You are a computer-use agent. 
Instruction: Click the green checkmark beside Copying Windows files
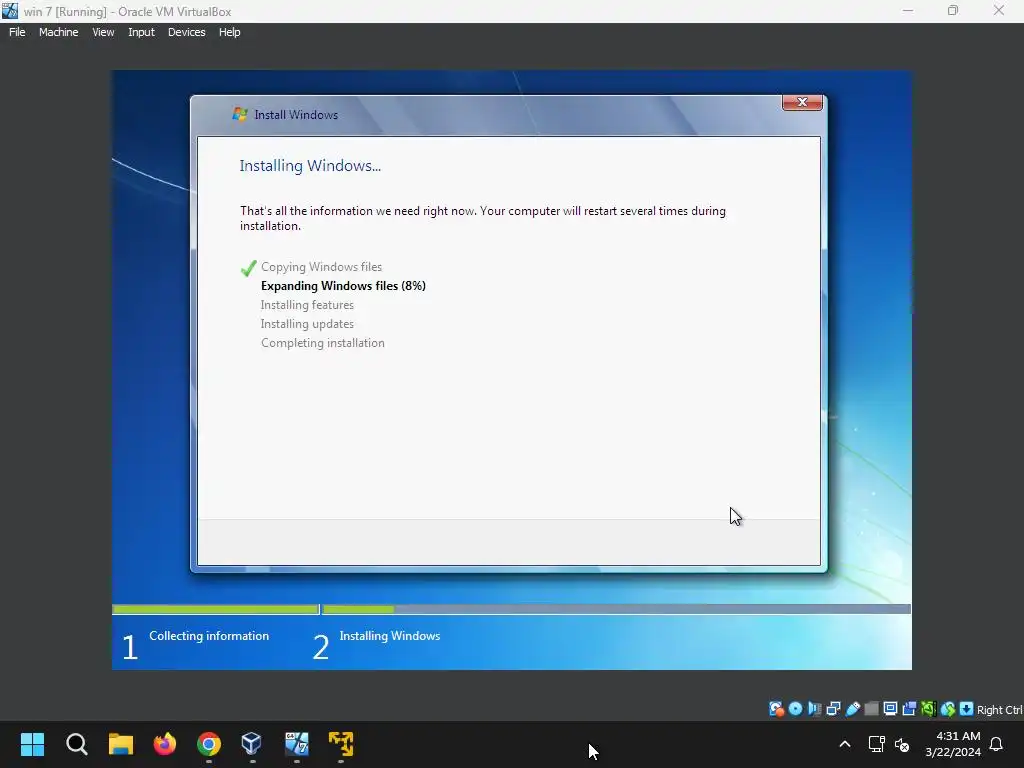tap(248, 268)
